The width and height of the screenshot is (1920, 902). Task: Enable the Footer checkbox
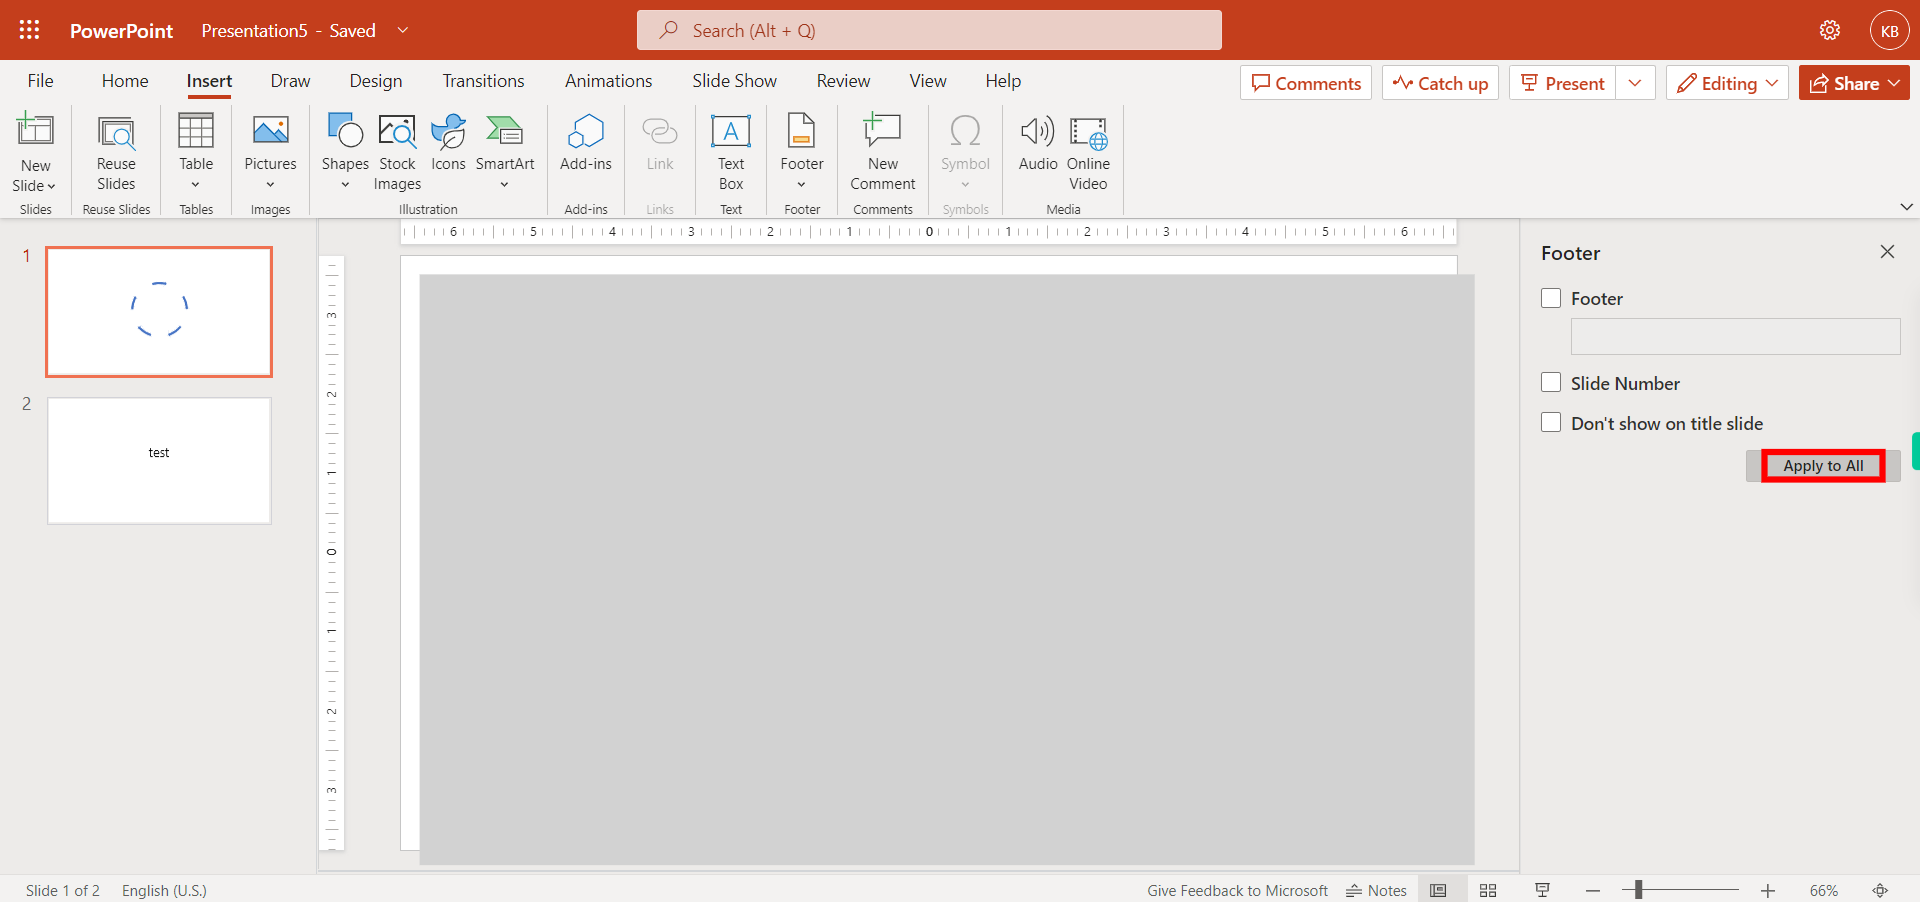tap(1551, 298)
